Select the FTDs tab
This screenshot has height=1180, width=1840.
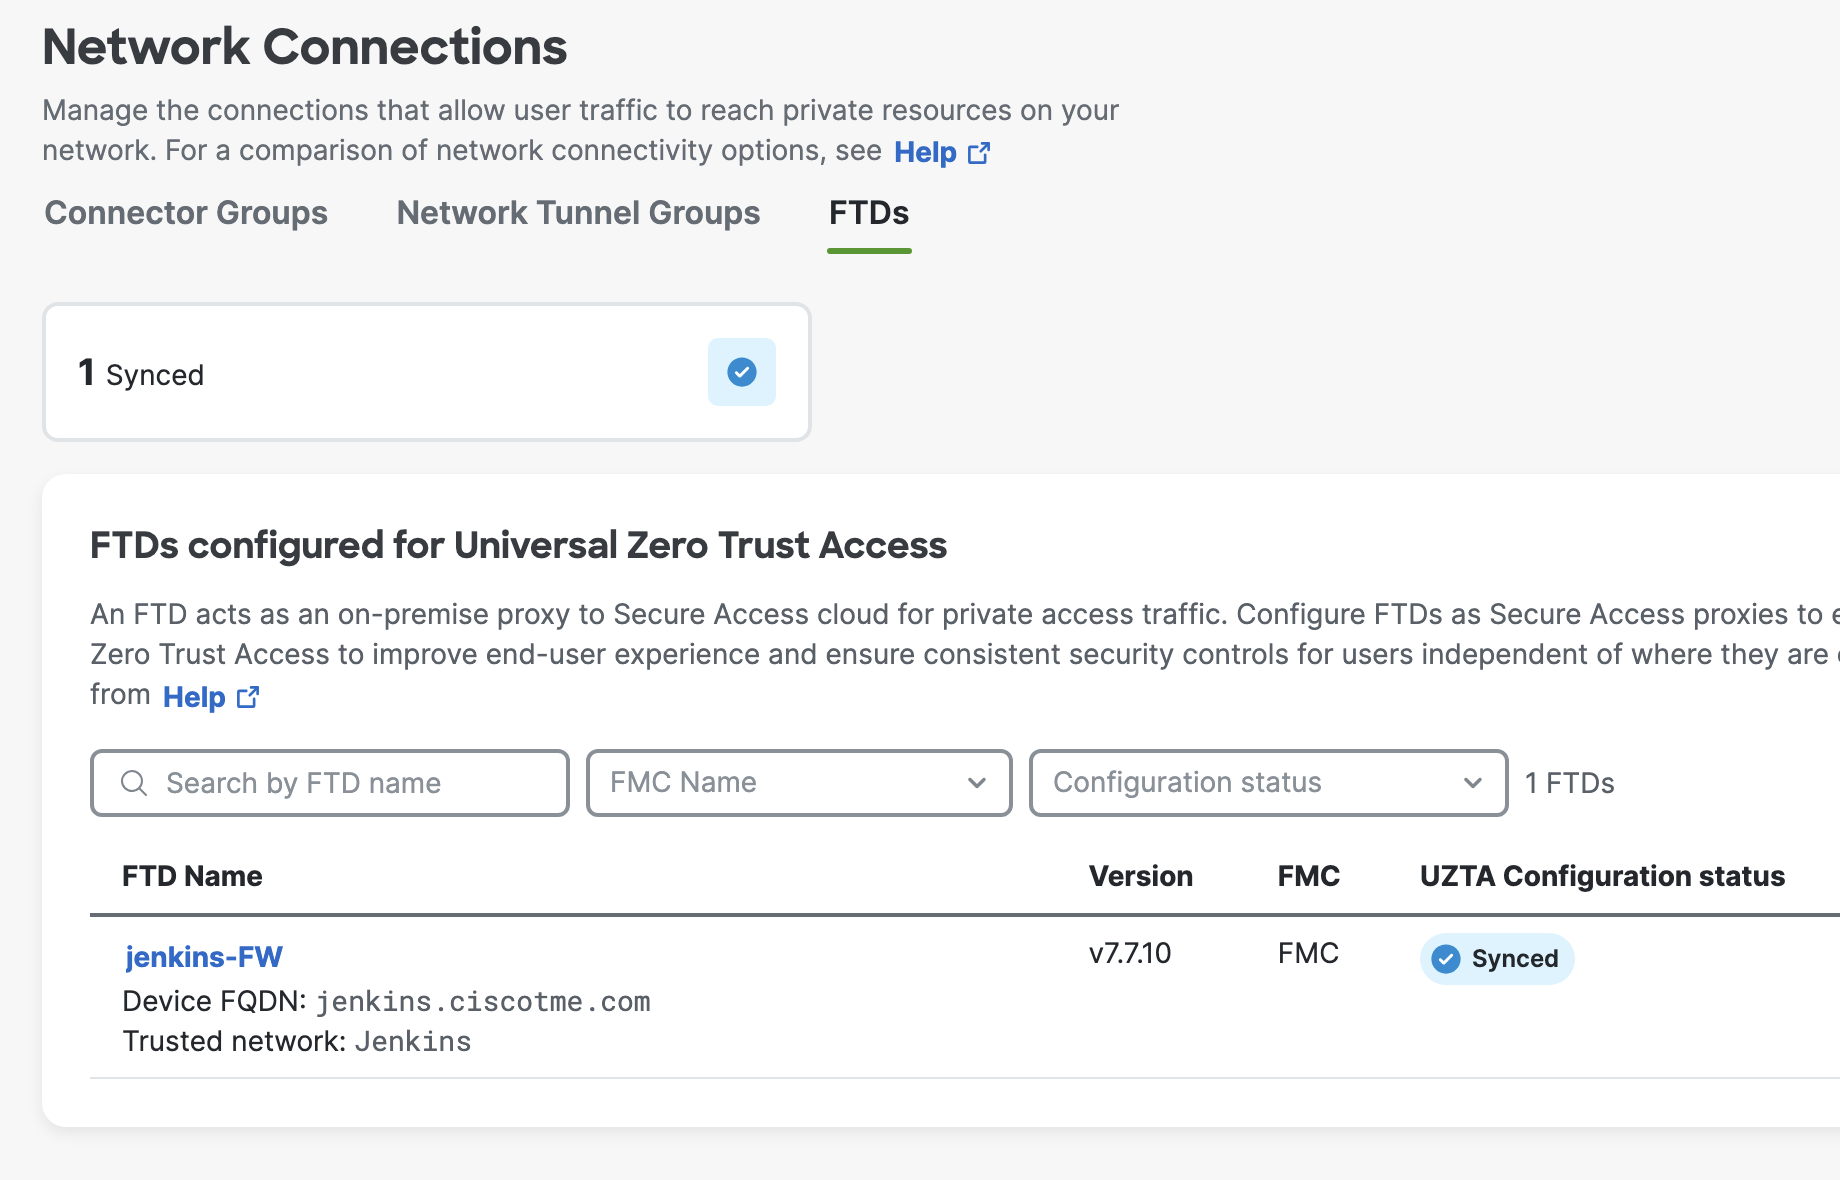[869, 213]
